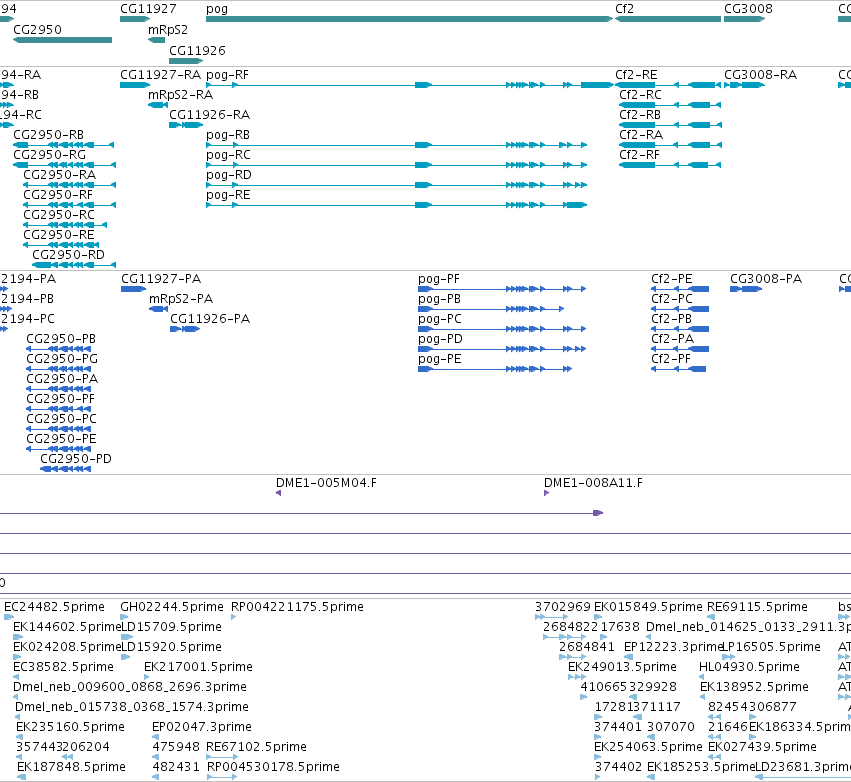Click the pog-RC transcript label
The width and height of the screenshot is (851, 782).
coord(228,155)
